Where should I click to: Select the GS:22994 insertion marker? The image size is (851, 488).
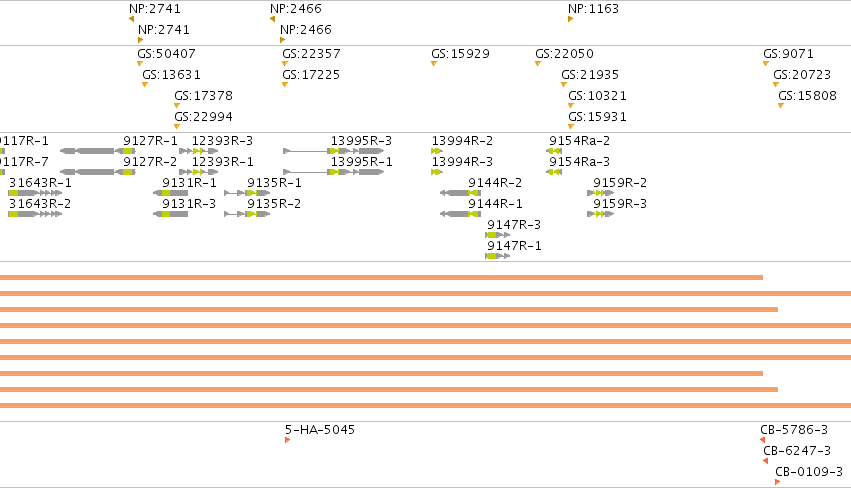[x=177, y=127]
